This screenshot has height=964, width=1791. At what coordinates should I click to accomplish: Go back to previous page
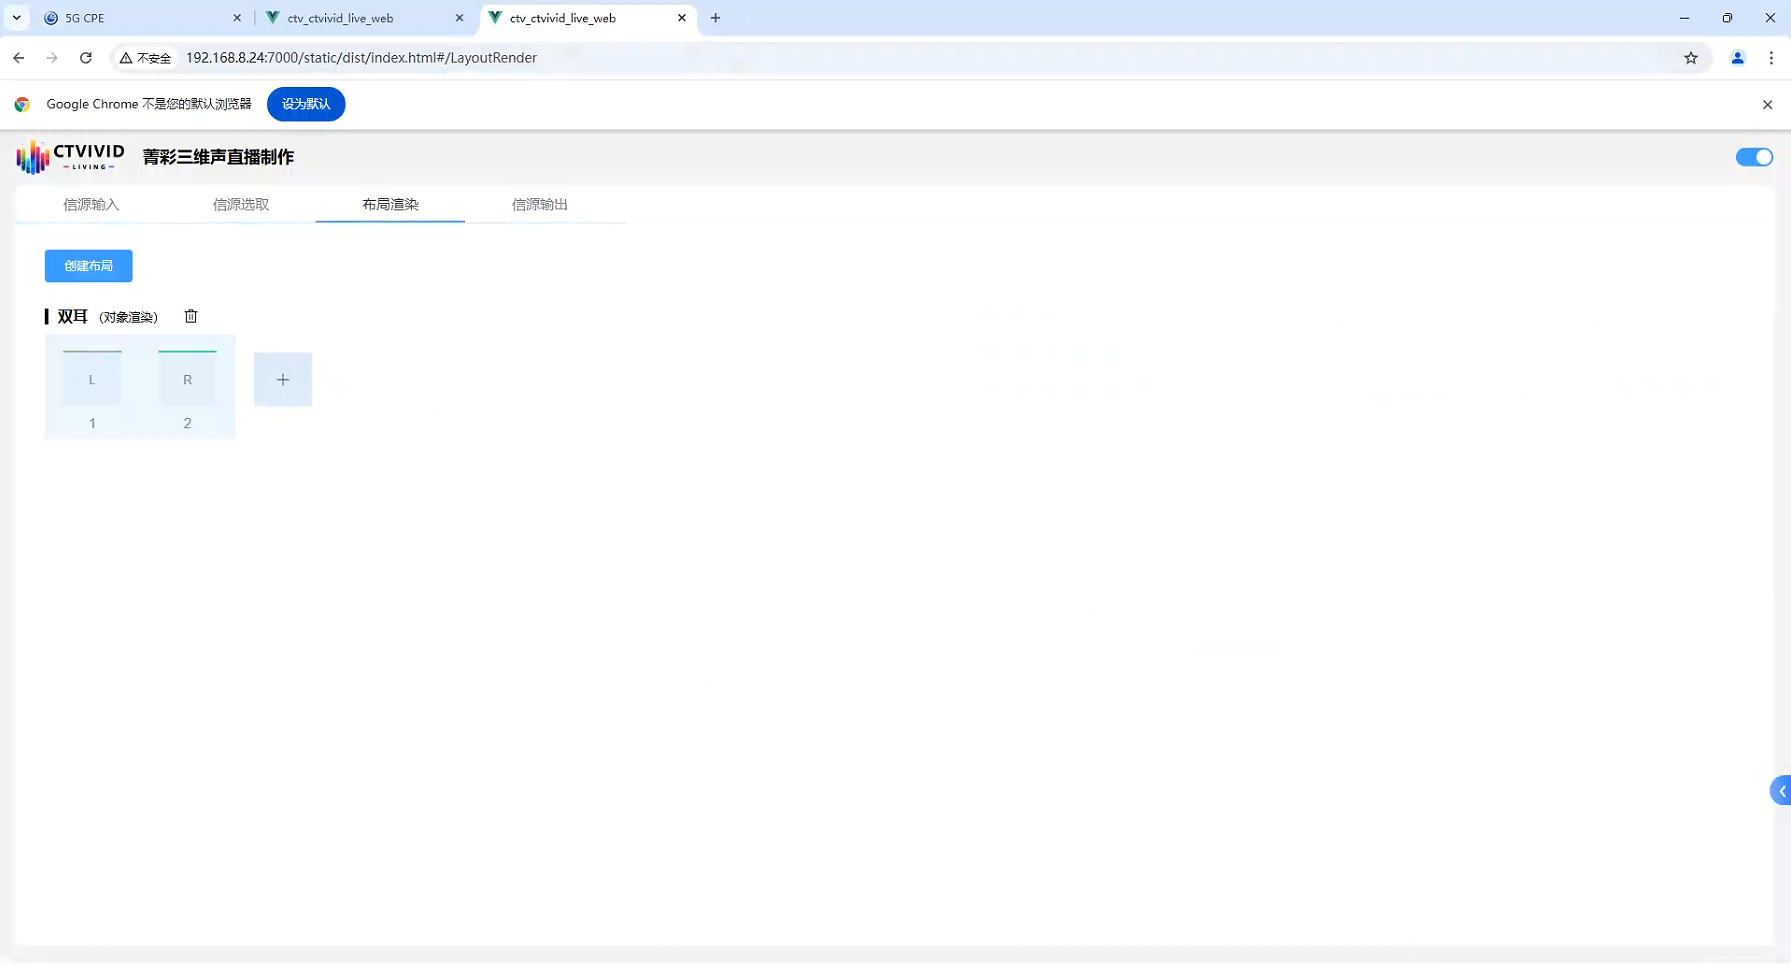[x=19, y=58]
